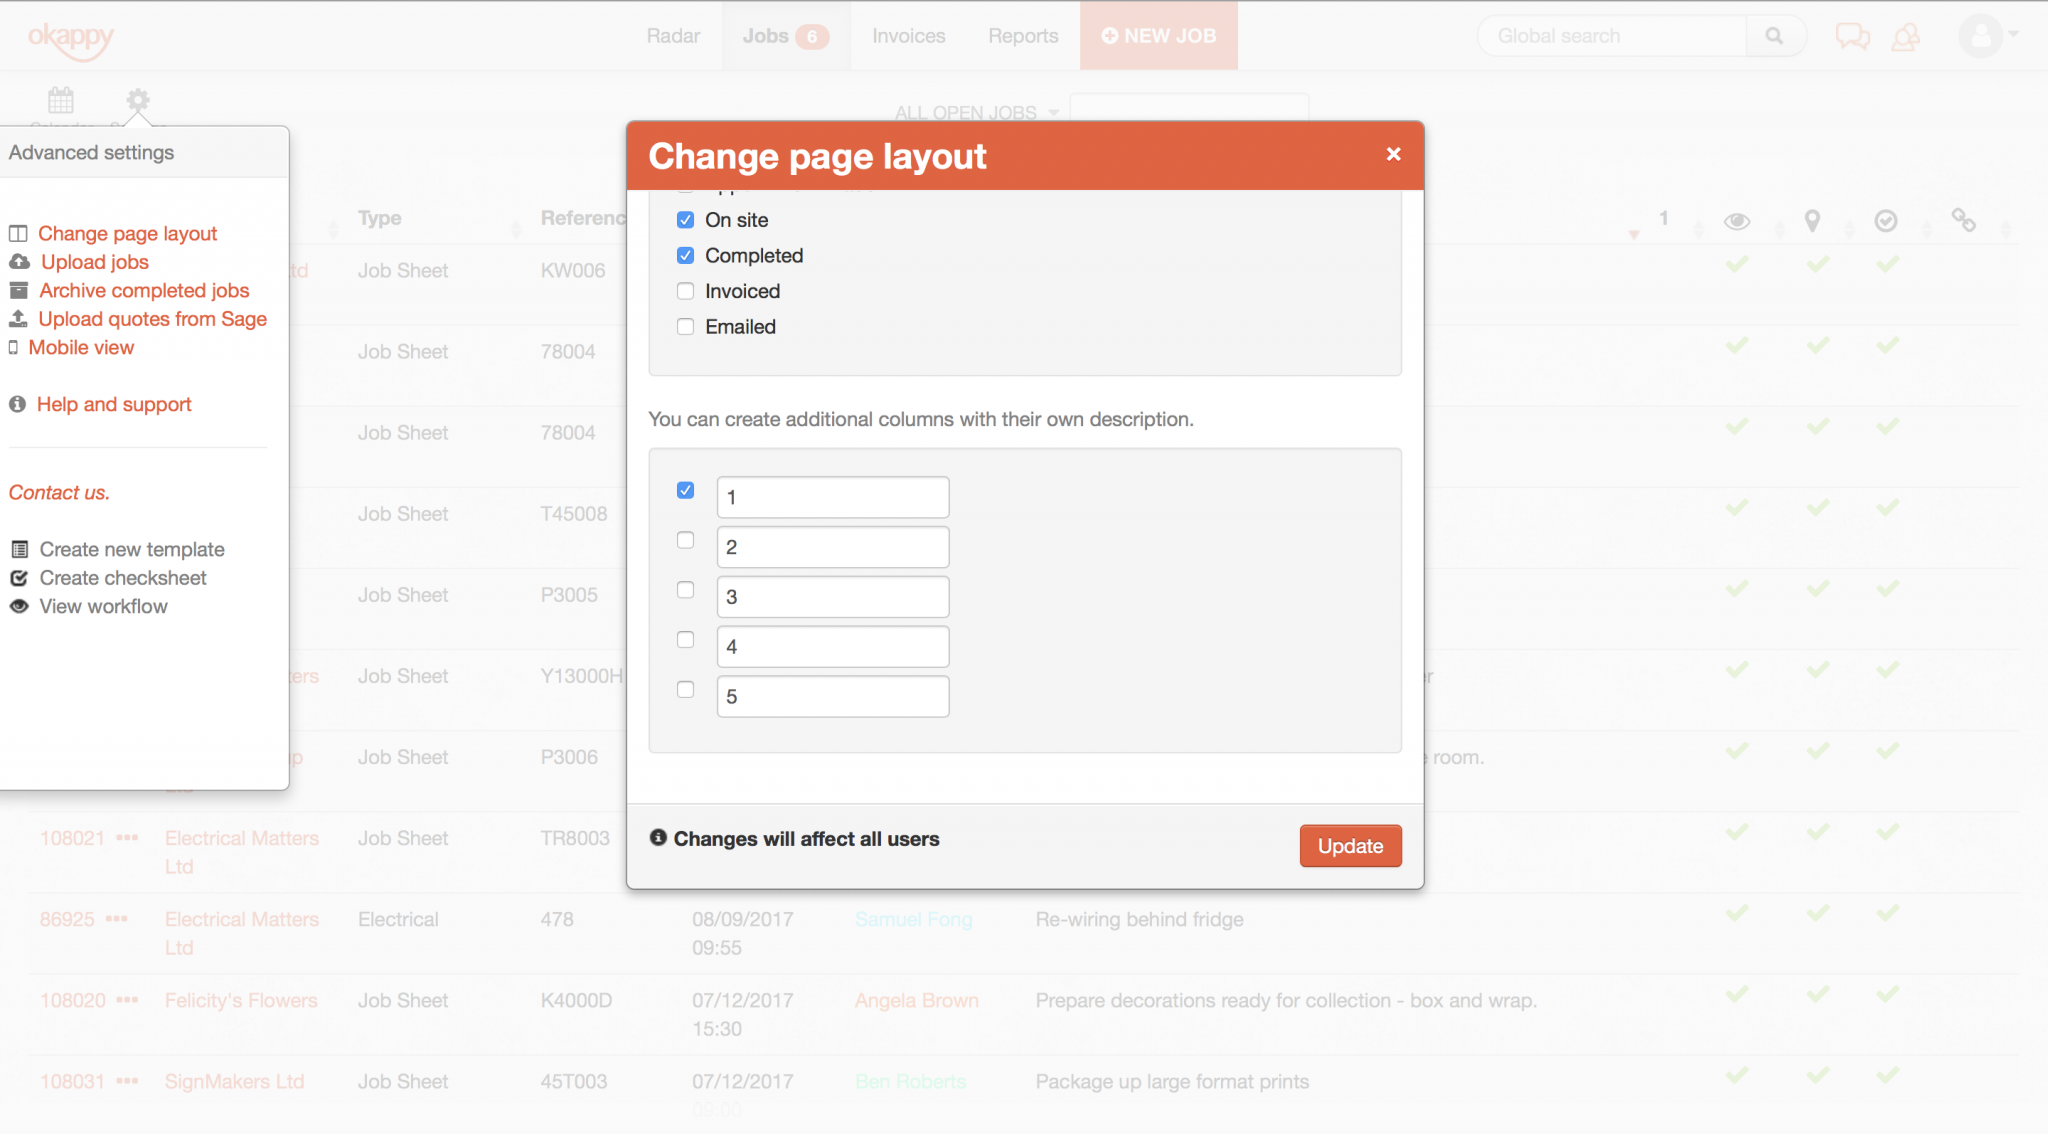Click the additional column 5 text field
The width and height of the screenshot is (2048, 1134).
[833, 696]
